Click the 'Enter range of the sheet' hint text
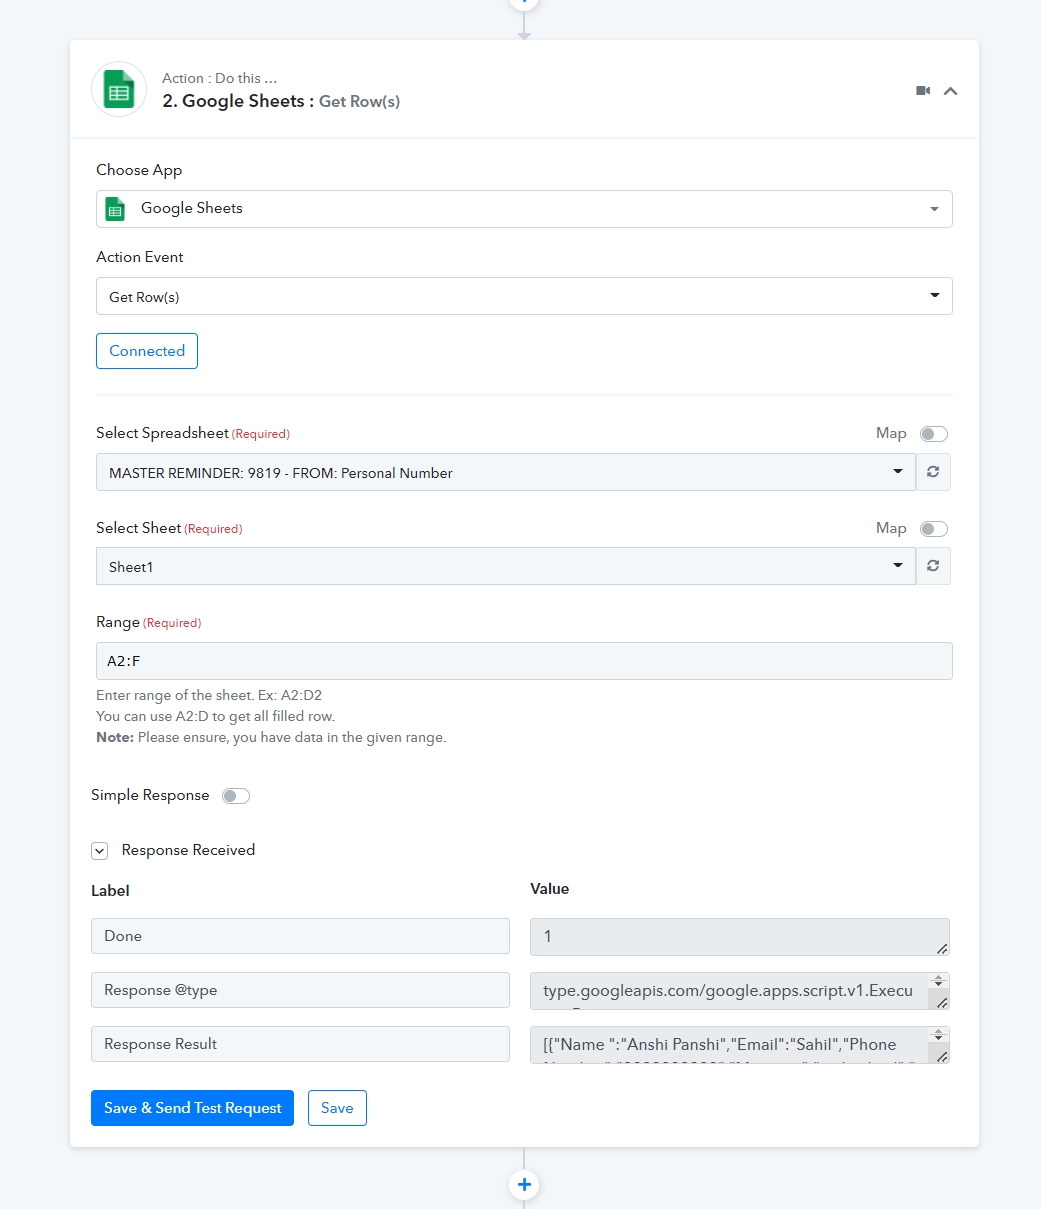The width and height of the screenshot is (1041, 1209). point(209,695)
